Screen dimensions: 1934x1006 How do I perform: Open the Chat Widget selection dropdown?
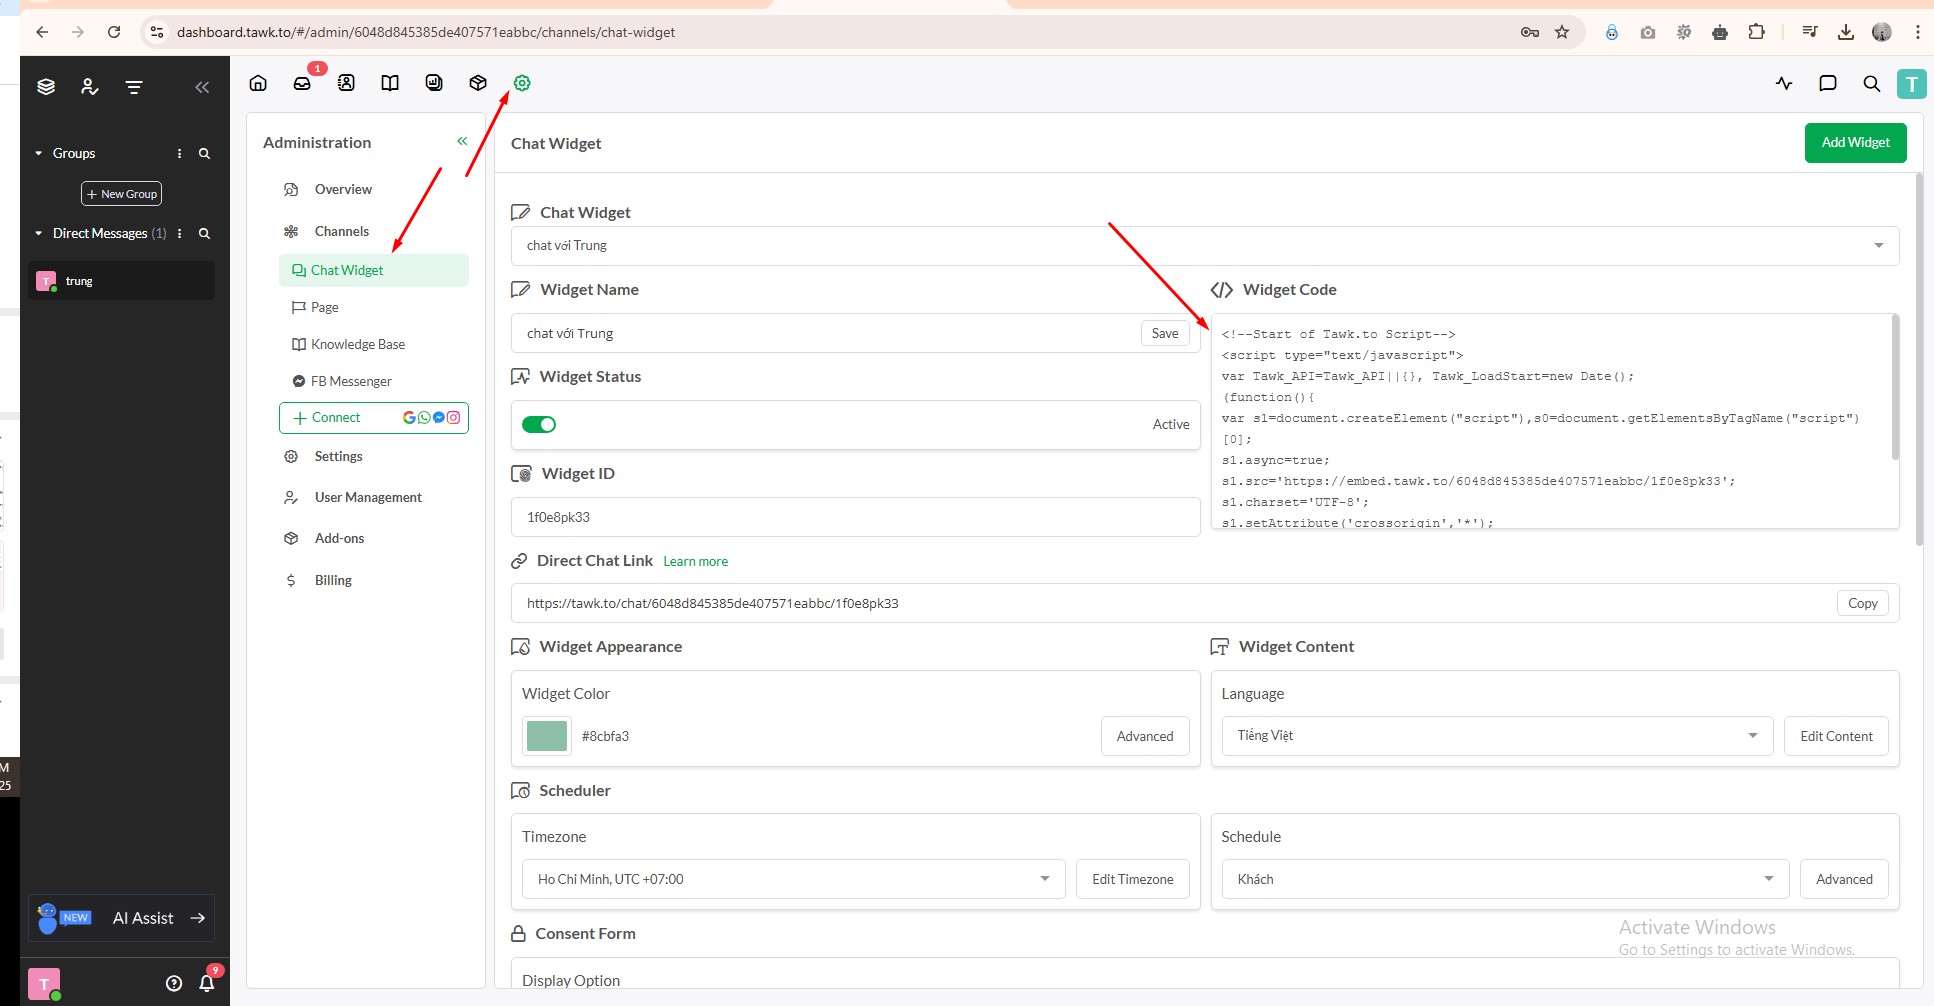pos(1204,245)
